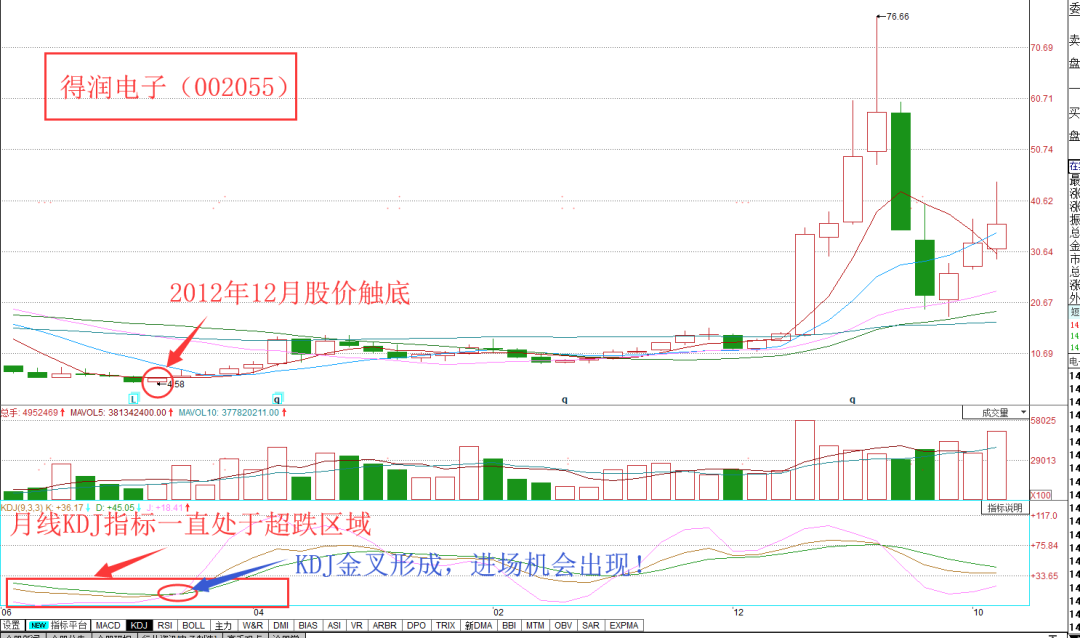This screenshot has width=1080, height=638.
Task: Switch to the 主力 indicator tab
Action: point(223,626)
